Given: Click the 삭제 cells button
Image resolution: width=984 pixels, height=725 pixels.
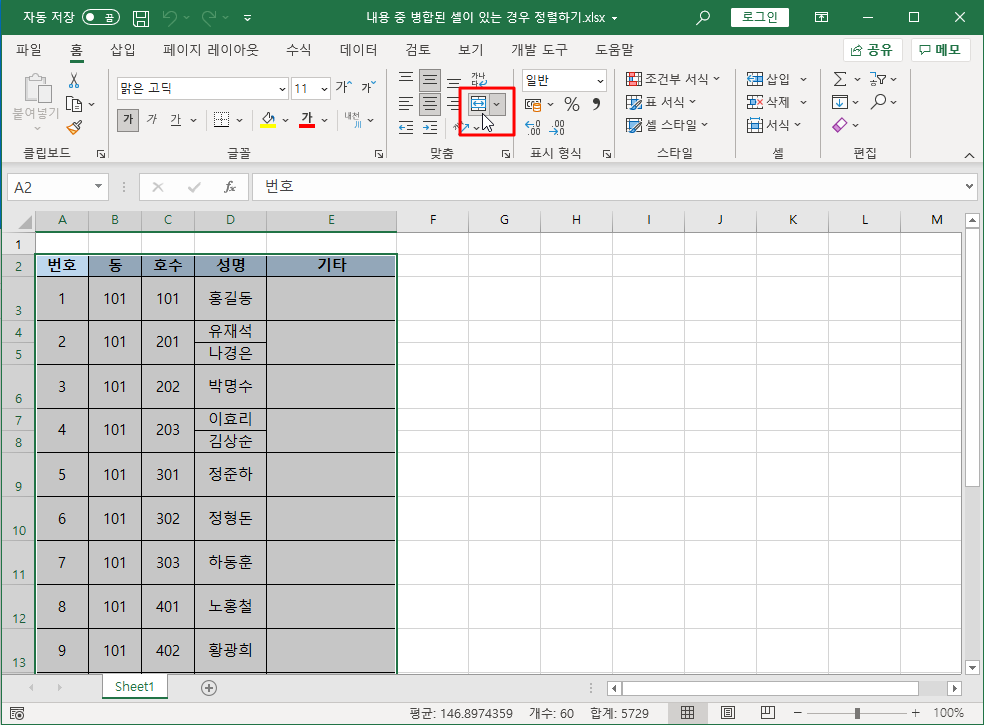Looking at the screenshot, I should pos(769,102).
